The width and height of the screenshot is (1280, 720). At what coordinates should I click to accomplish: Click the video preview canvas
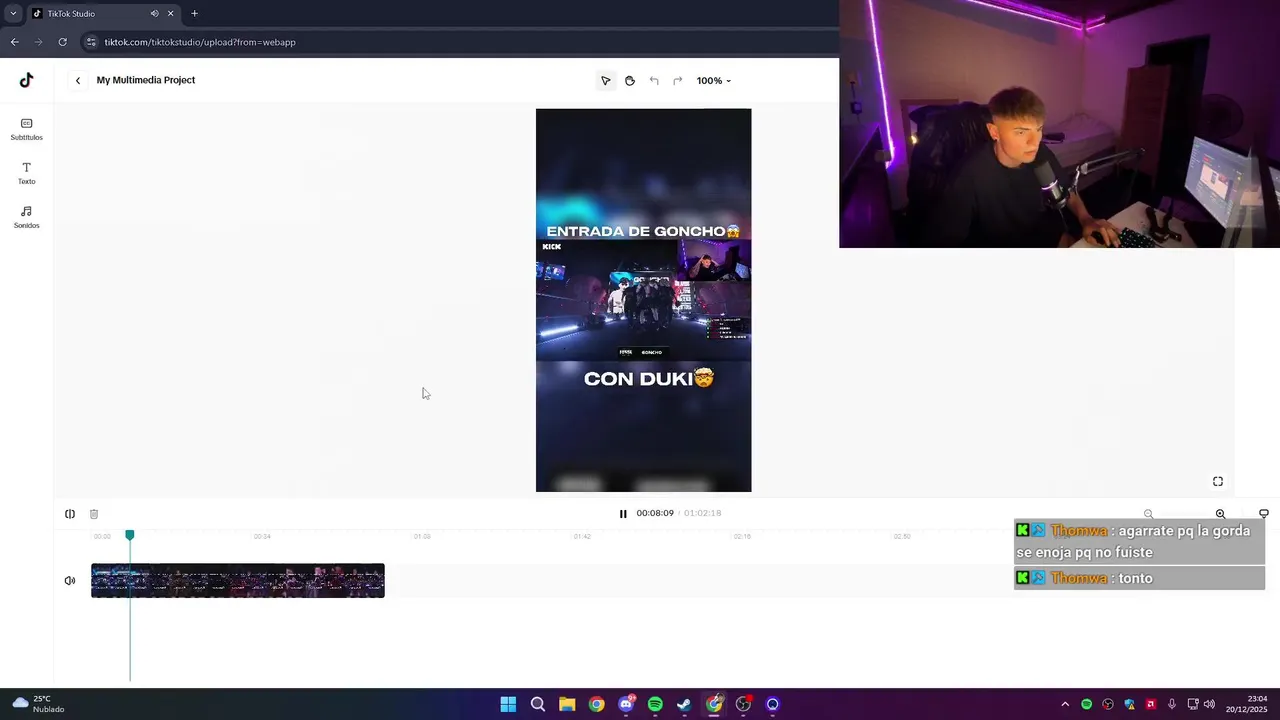[x=643, y=300]
